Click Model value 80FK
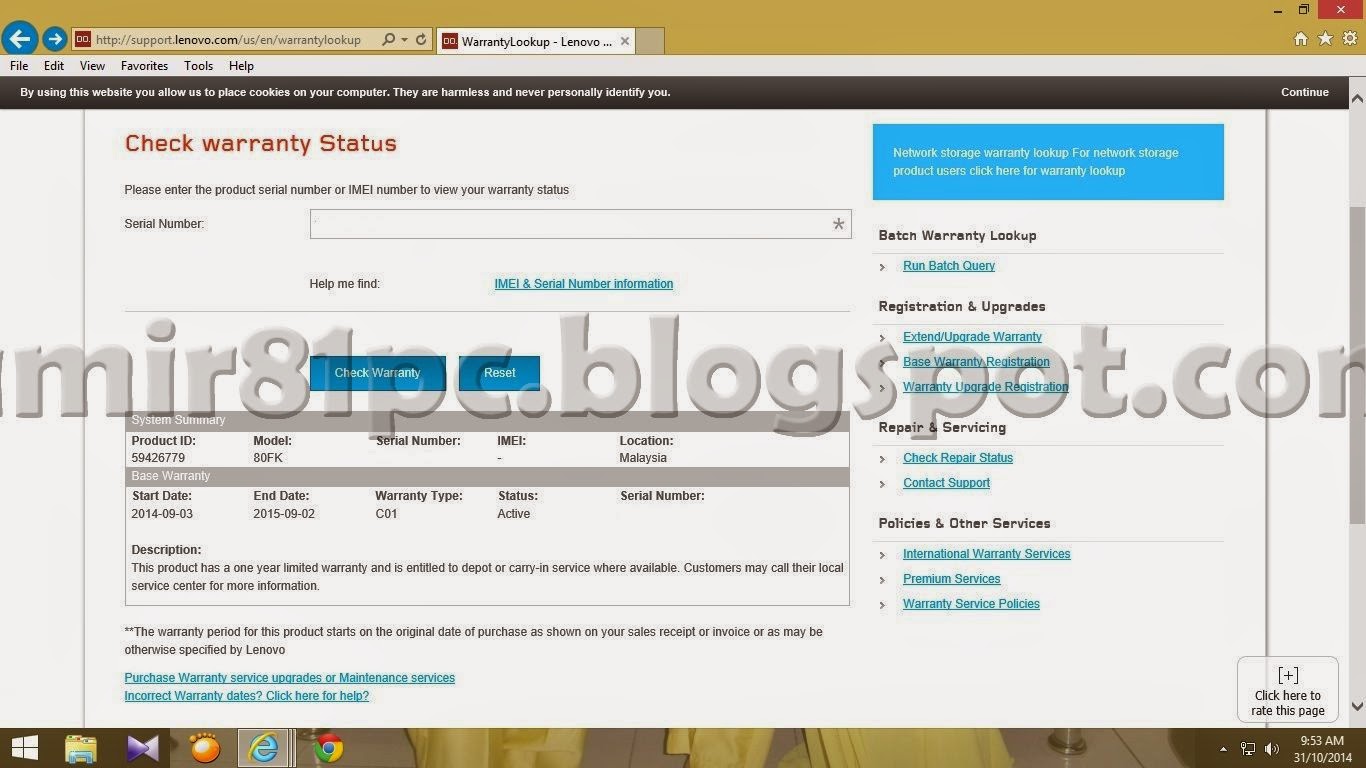This screenshot has height=768, width=1366. 268,458
